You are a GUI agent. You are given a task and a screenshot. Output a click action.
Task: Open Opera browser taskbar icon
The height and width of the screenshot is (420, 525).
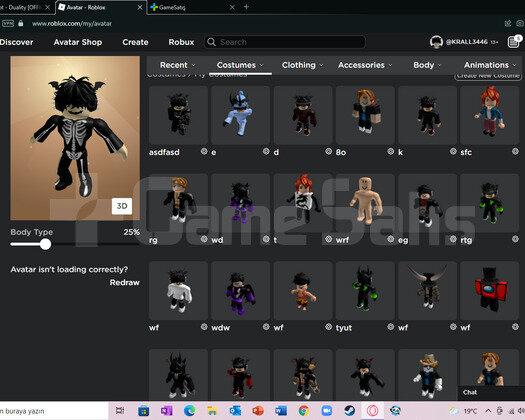[x=372, y=411]
